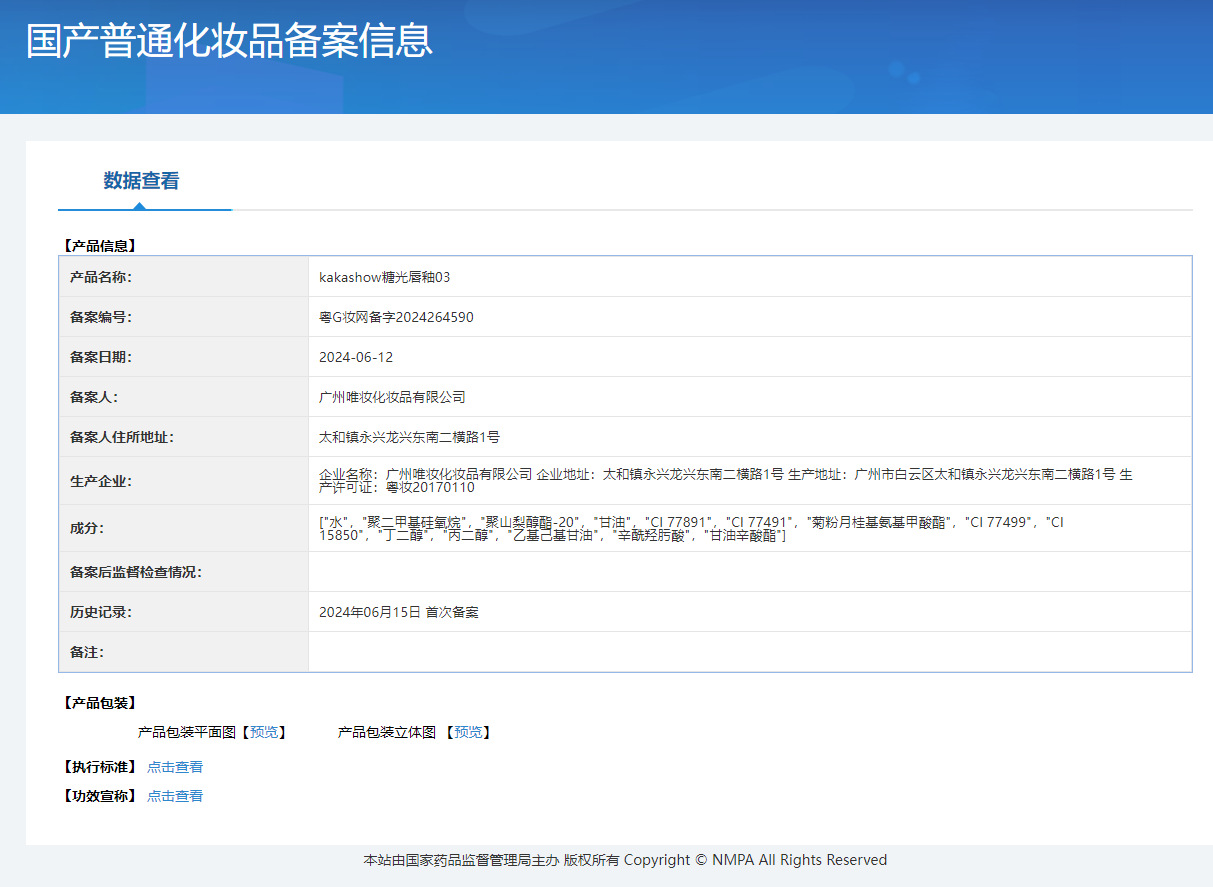
Task: Click the 备案编号 row label
Action: click(x=100, y=317)
